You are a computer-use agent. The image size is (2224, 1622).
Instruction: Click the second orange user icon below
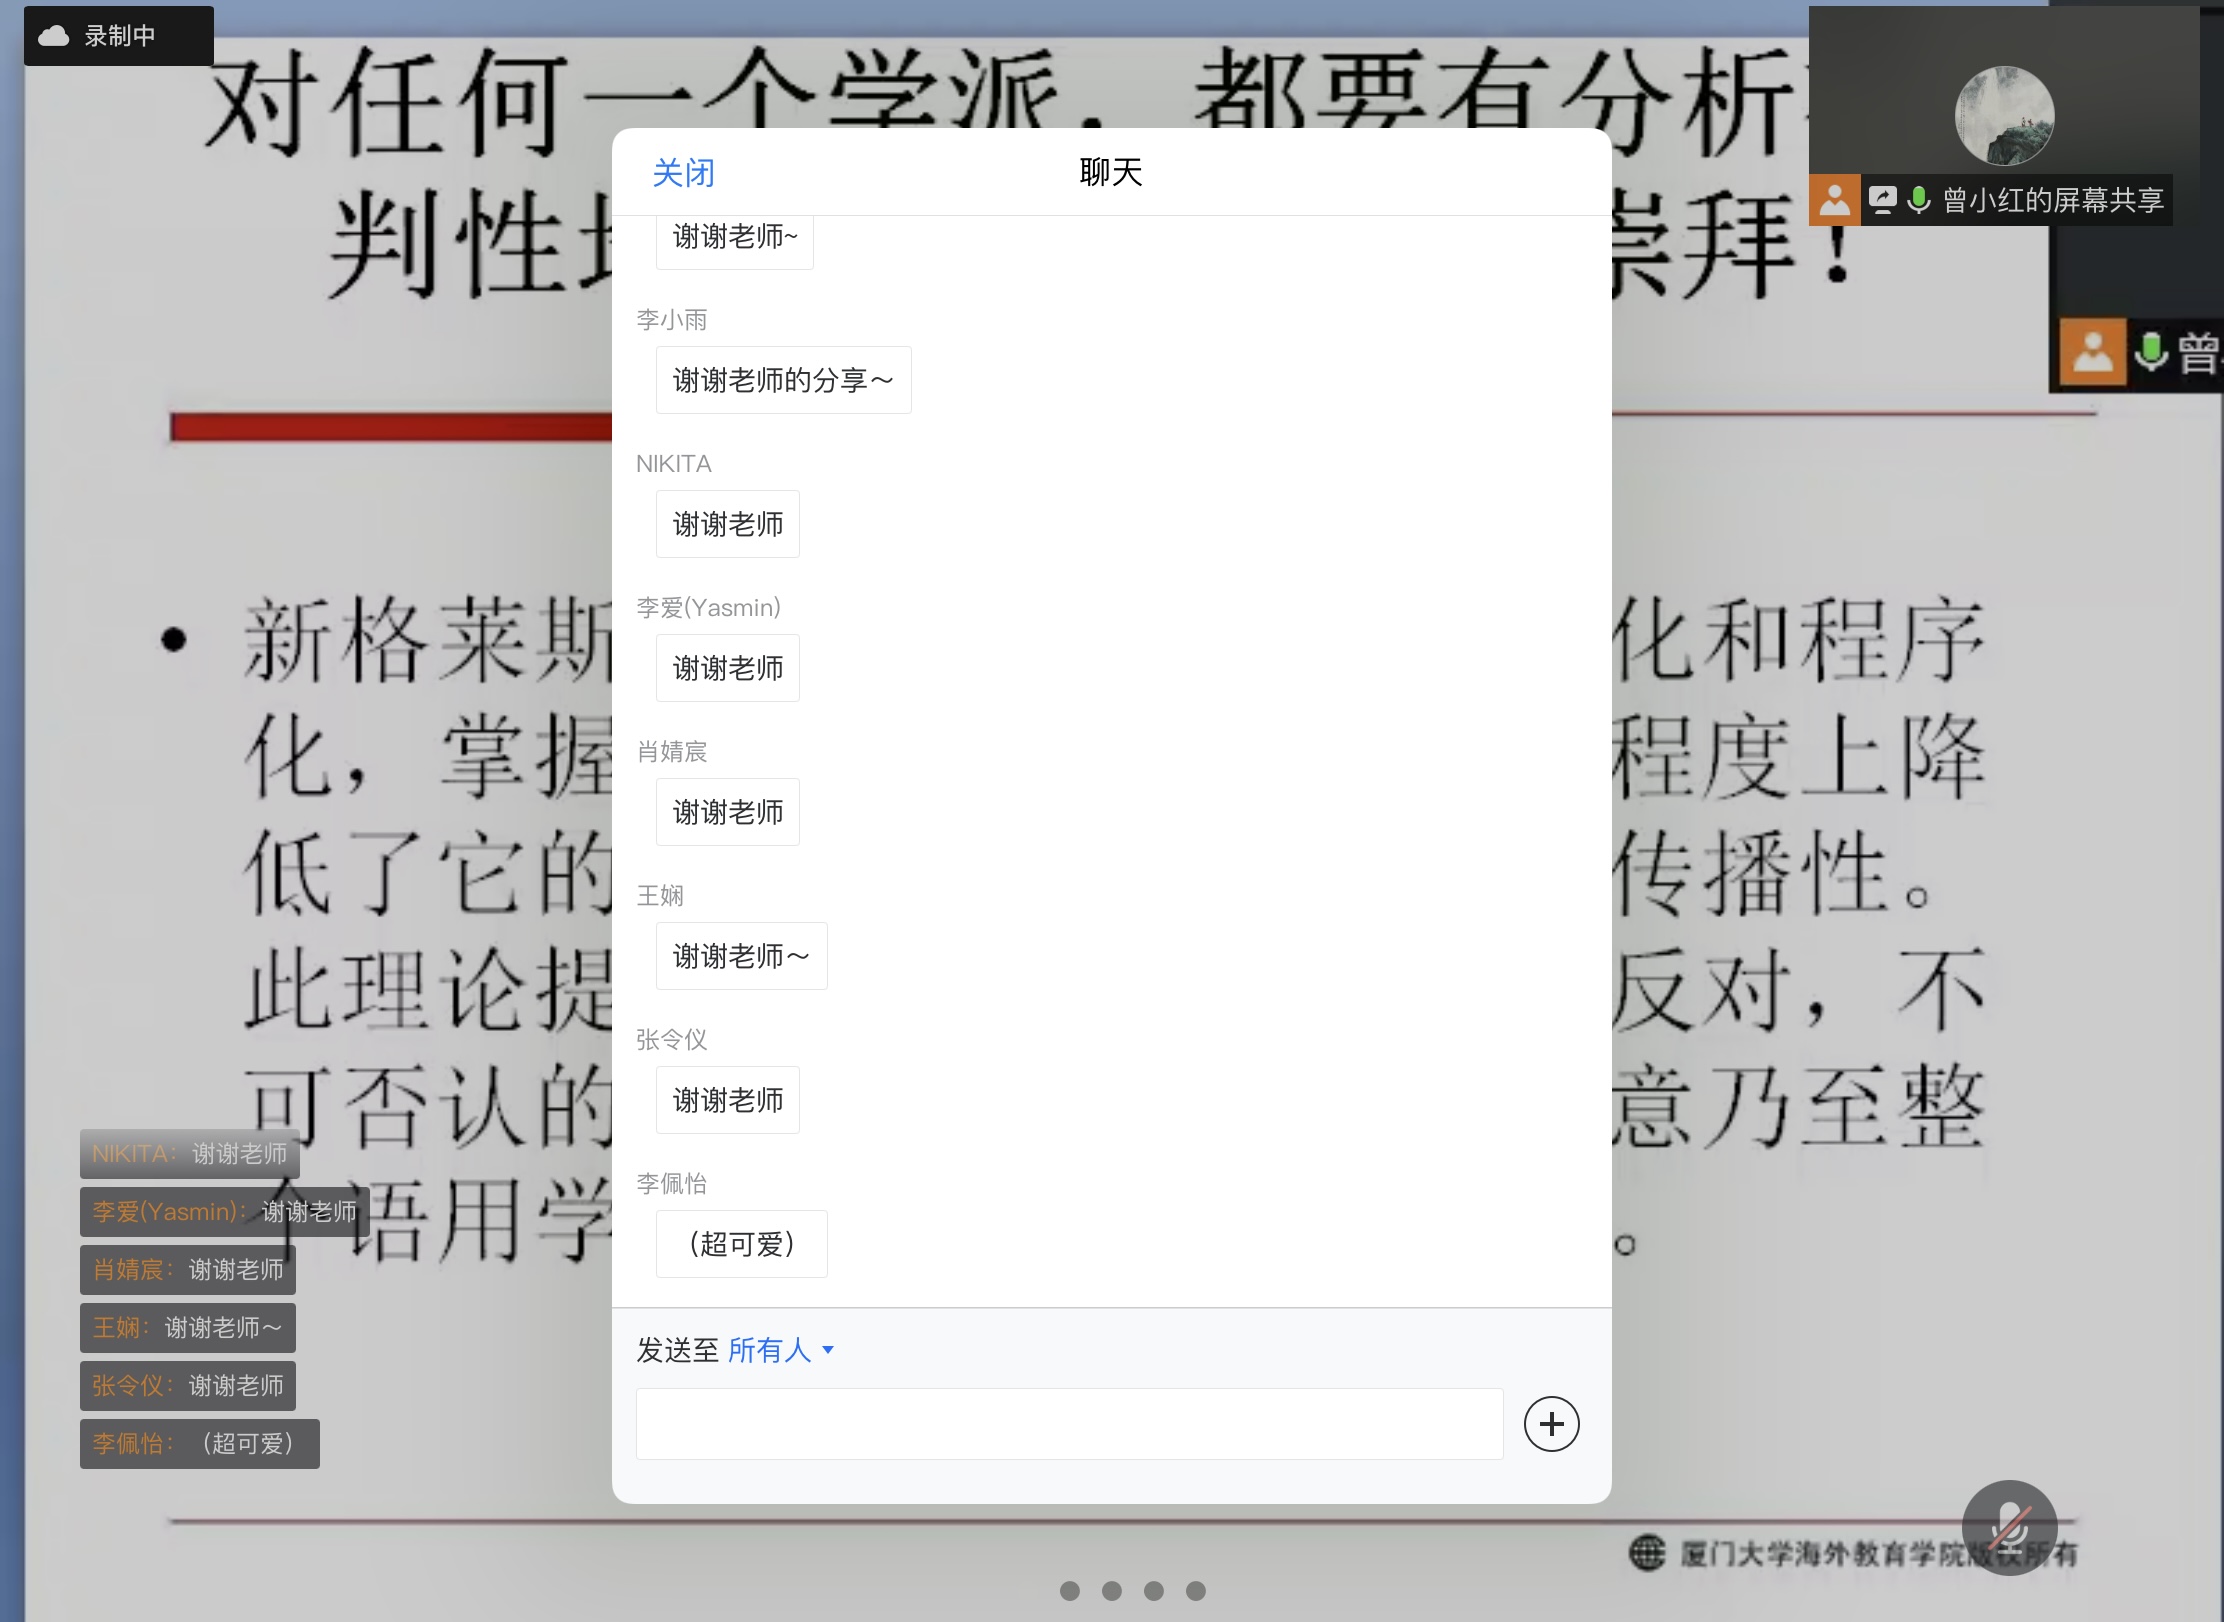tap(2092, 352)
